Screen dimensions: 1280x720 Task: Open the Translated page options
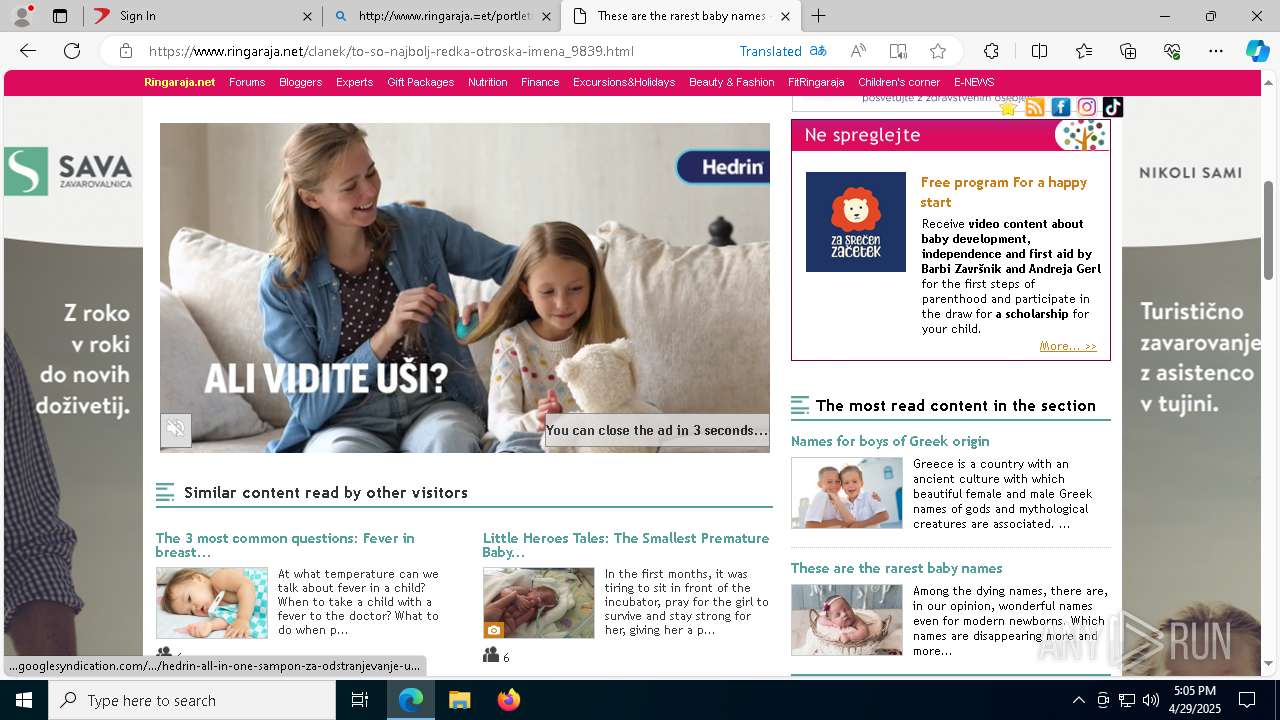point(783,51)
